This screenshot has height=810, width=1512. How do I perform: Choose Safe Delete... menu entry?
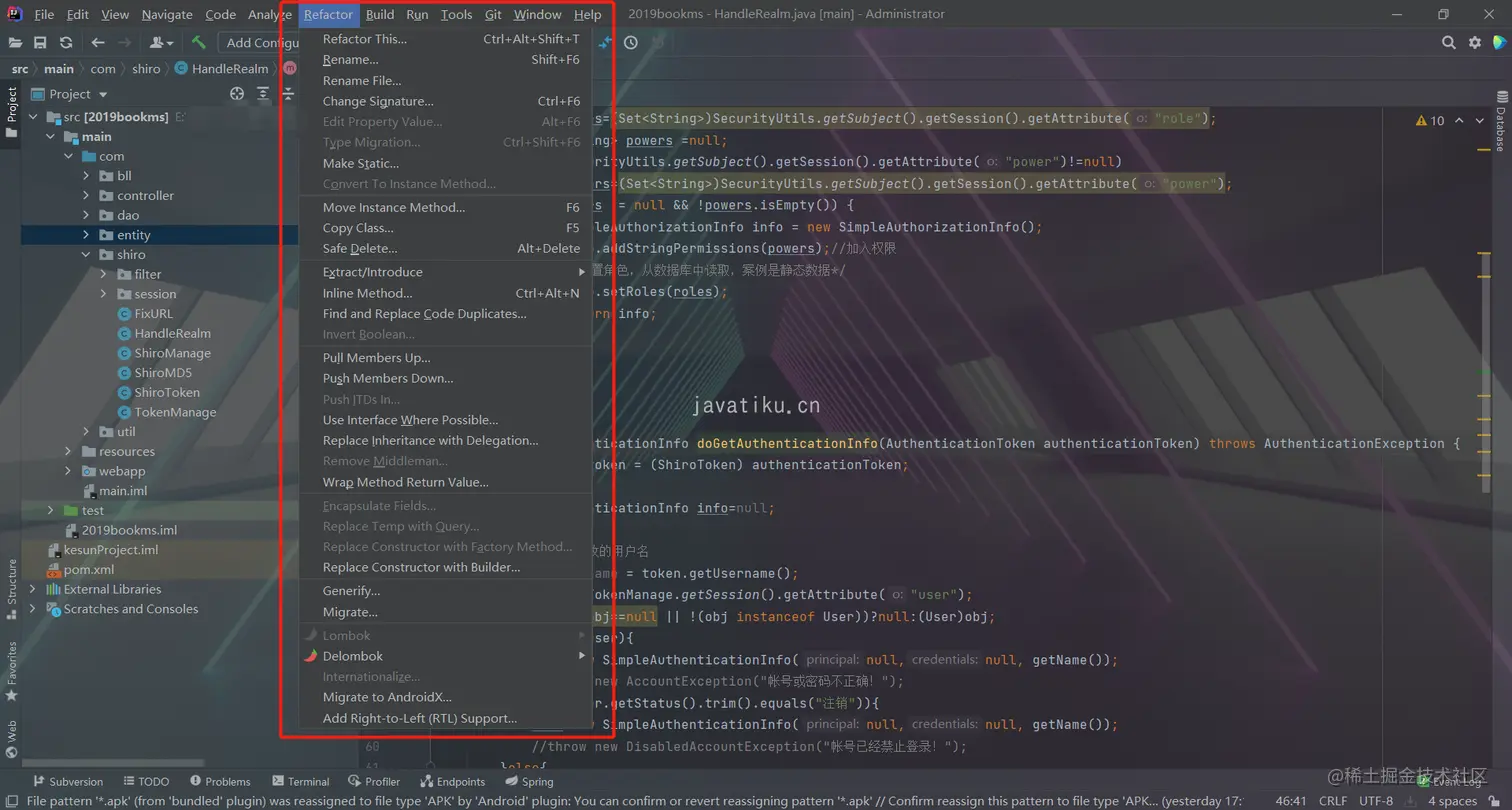[446, 248]
